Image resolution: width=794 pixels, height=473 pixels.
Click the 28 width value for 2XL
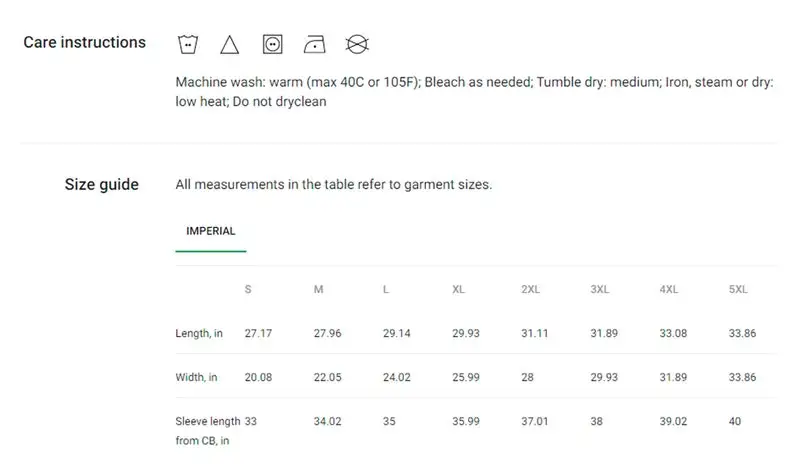pos(527,377)
